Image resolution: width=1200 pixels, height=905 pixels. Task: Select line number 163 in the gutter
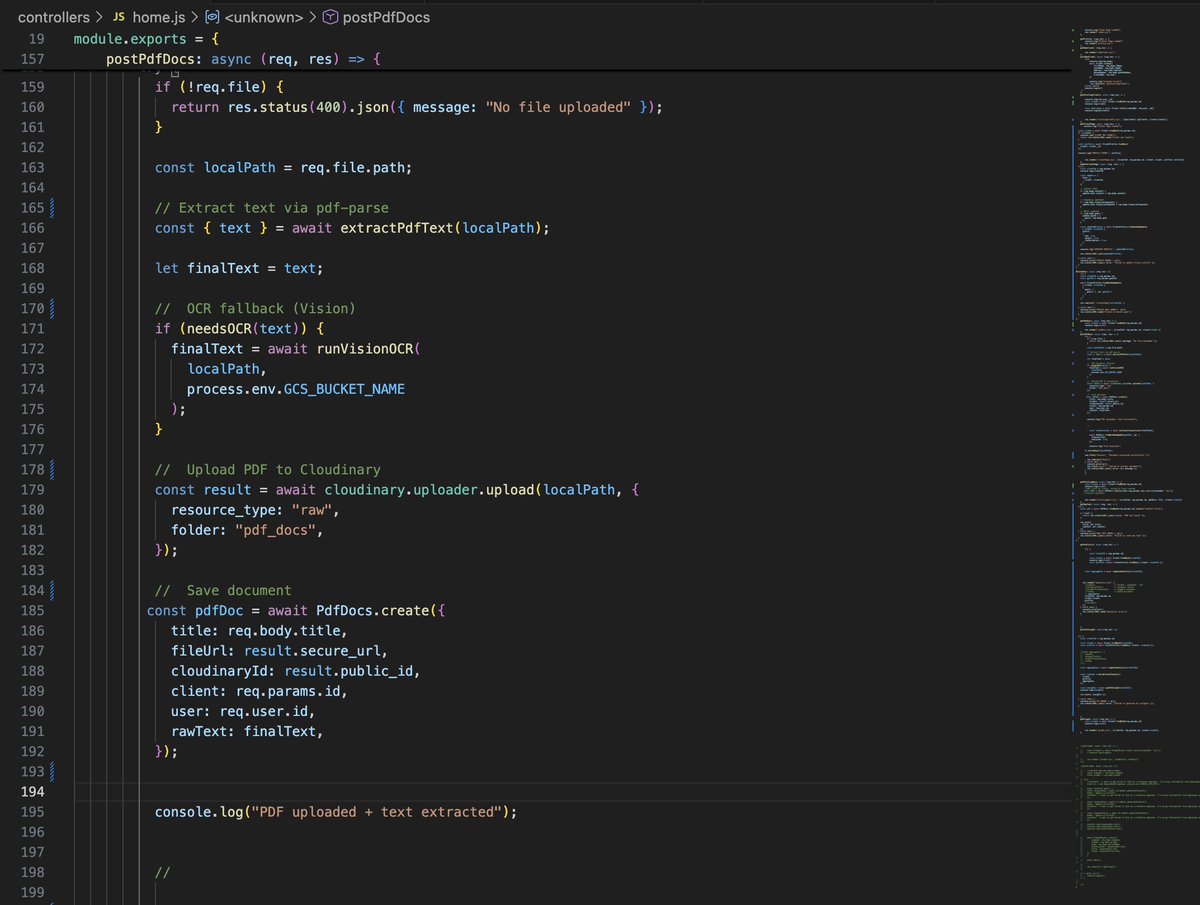click(32, 168)
